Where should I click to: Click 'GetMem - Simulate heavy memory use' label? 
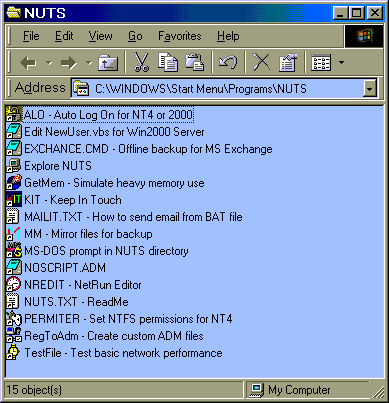(x=114, y=183)
